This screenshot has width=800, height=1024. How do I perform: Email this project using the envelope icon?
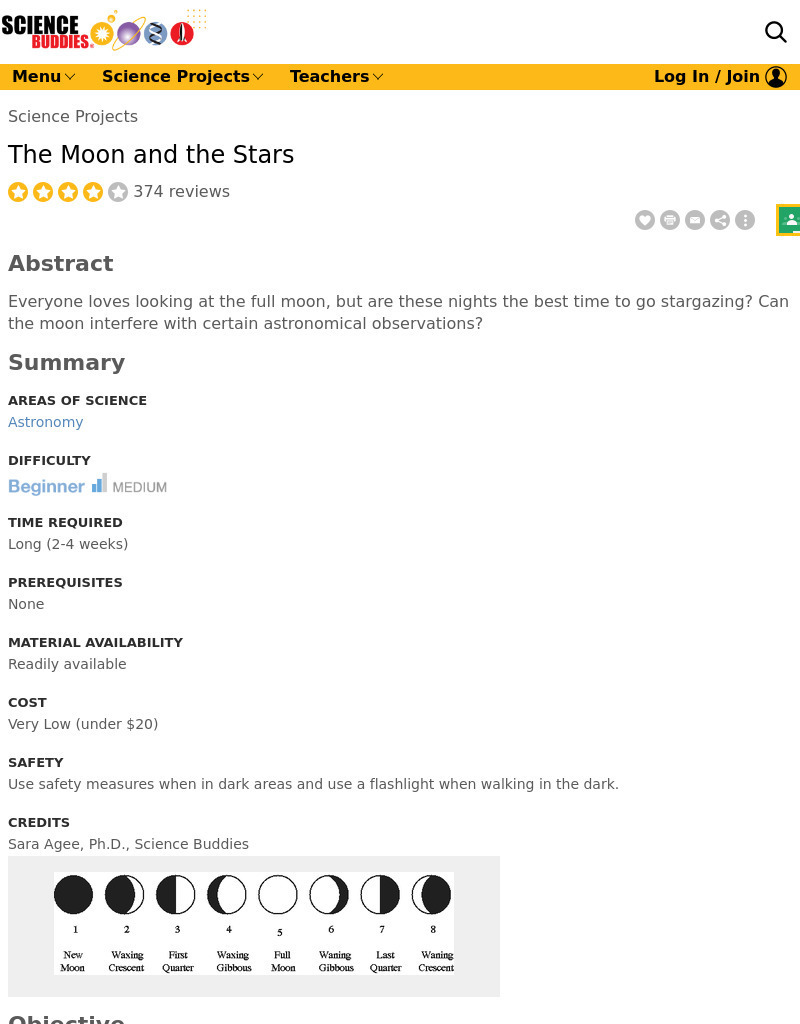point(695,220)
